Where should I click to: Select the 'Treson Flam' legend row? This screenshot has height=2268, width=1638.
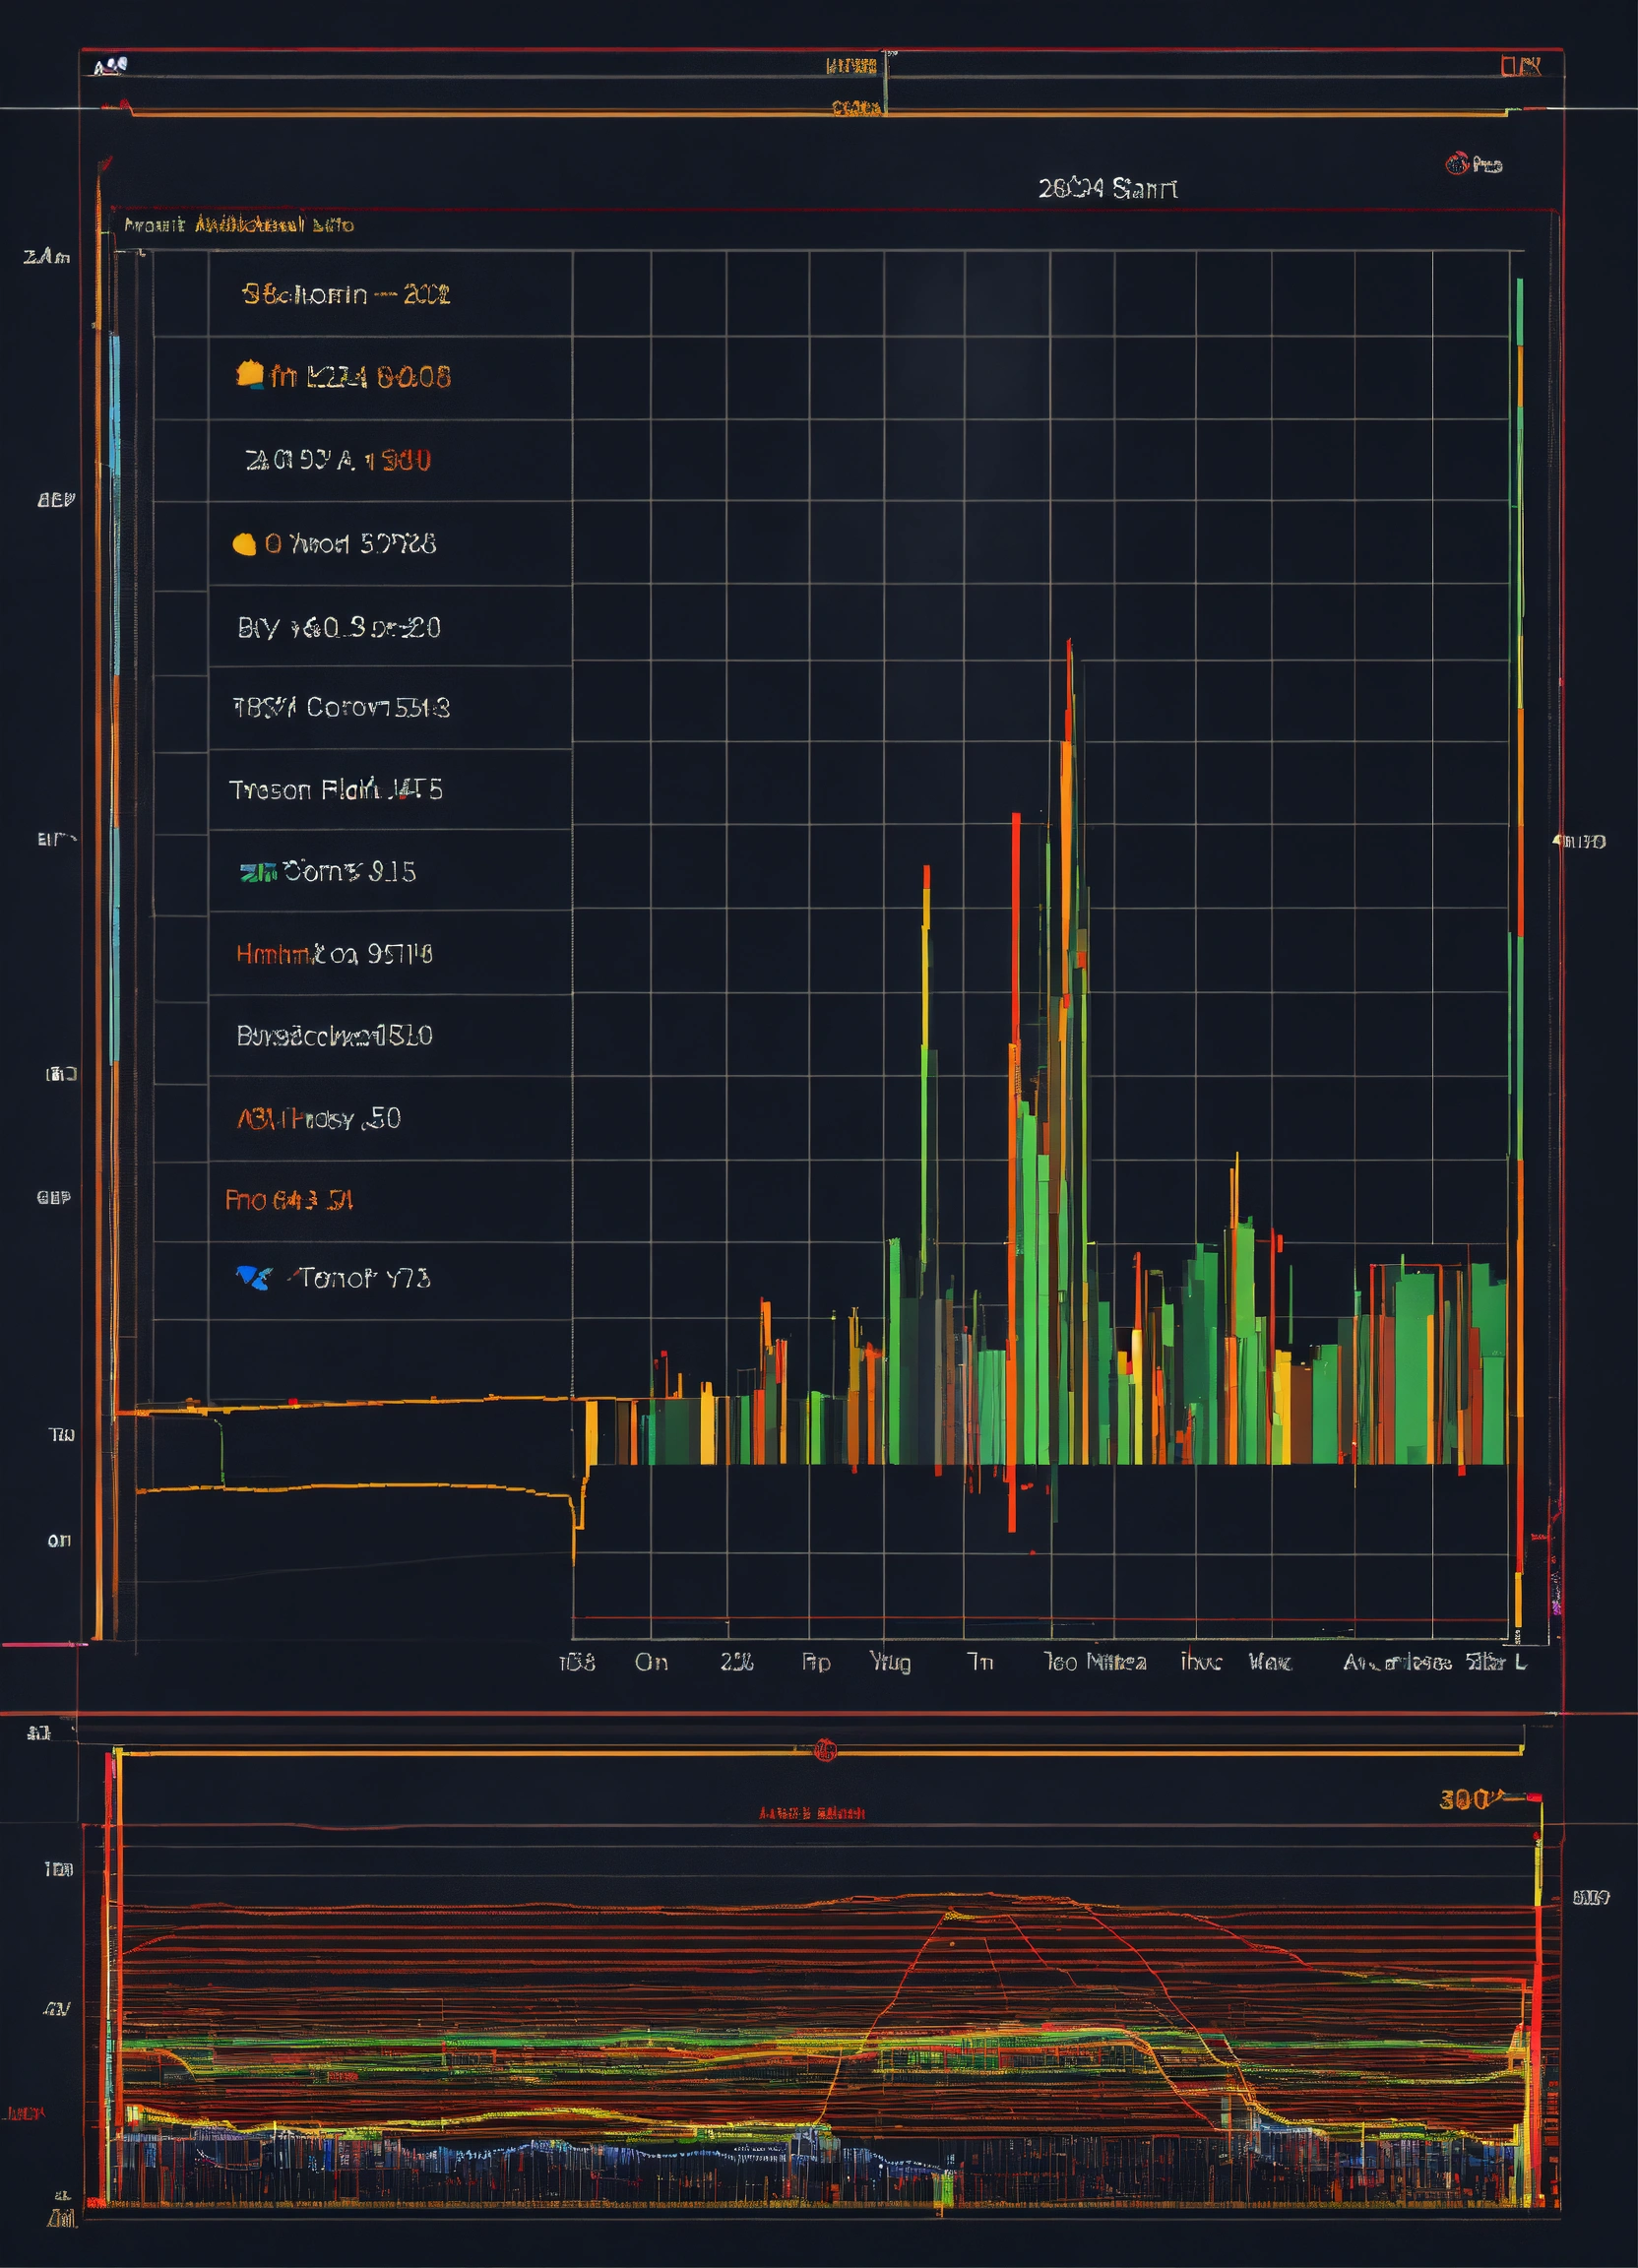[336, 790]
